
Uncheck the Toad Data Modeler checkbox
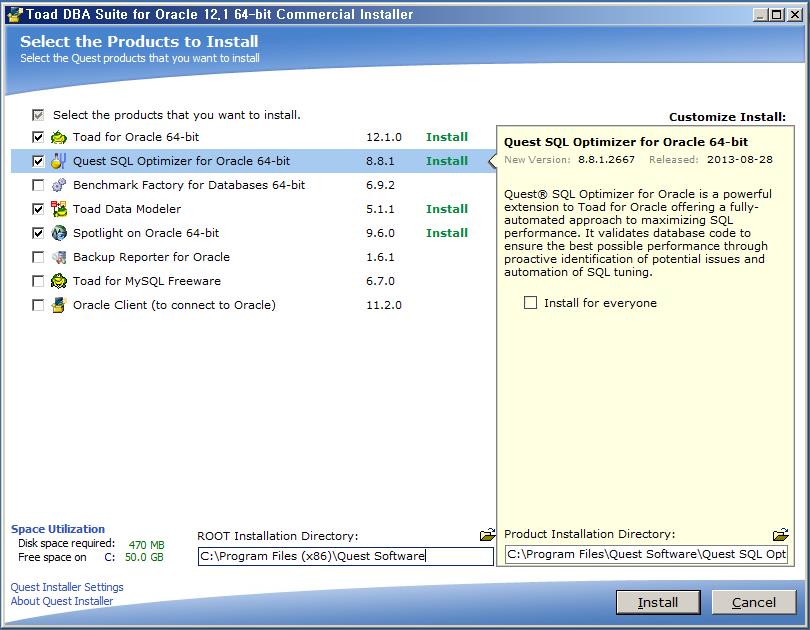[38, 209]
